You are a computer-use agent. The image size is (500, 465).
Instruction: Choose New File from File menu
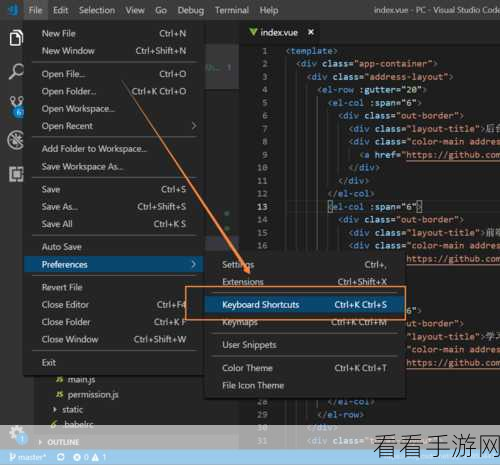(x=114, y=34)
